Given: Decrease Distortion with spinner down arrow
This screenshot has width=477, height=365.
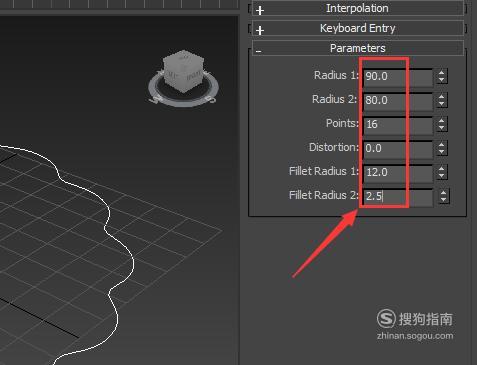Looking at the screenshot, I should pyautogui.click(x=441, y=152).
